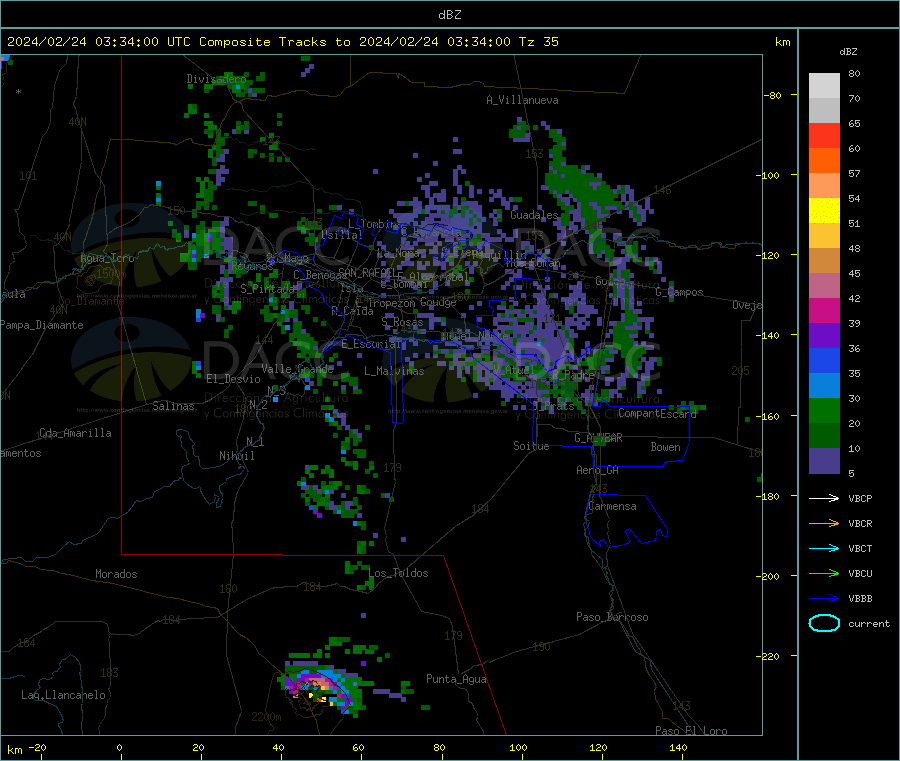Viewport: 900px width, 761px height.
Task: Click the blue VBBB arrow in legend
Action: tap(824, 599)
